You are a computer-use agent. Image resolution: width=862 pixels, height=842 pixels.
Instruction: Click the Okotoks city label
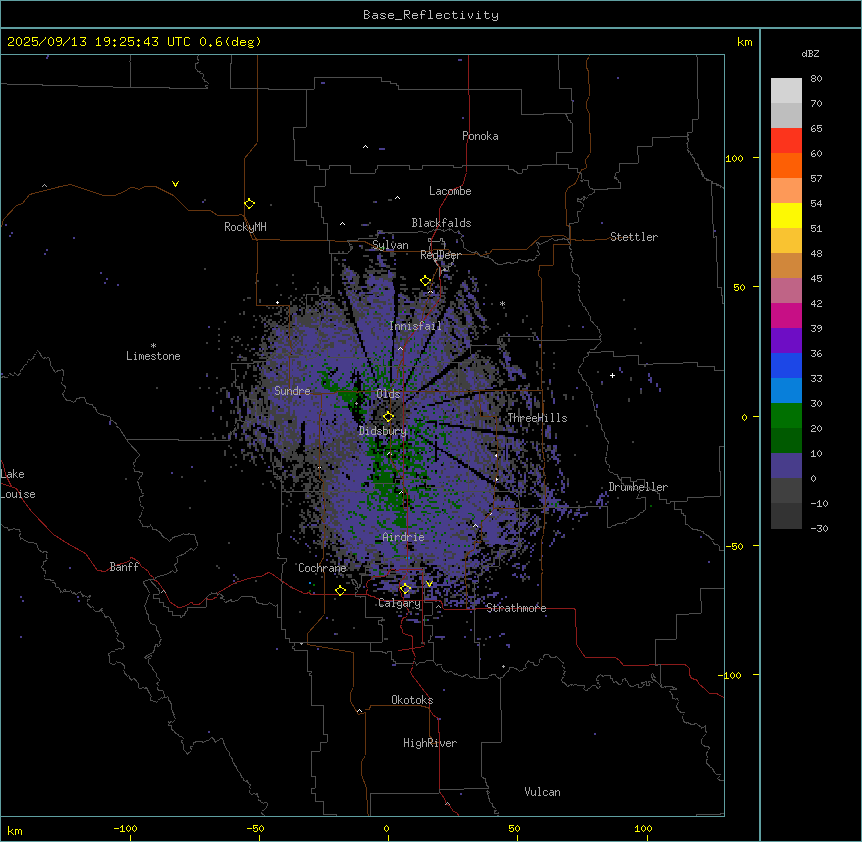(x=412, y=700)
